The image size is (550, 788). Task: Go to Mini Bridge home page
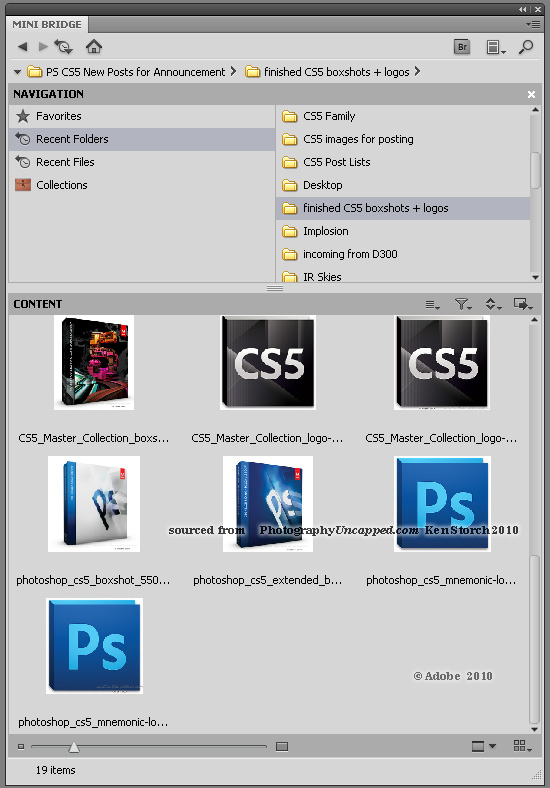[x=94, y=47]
